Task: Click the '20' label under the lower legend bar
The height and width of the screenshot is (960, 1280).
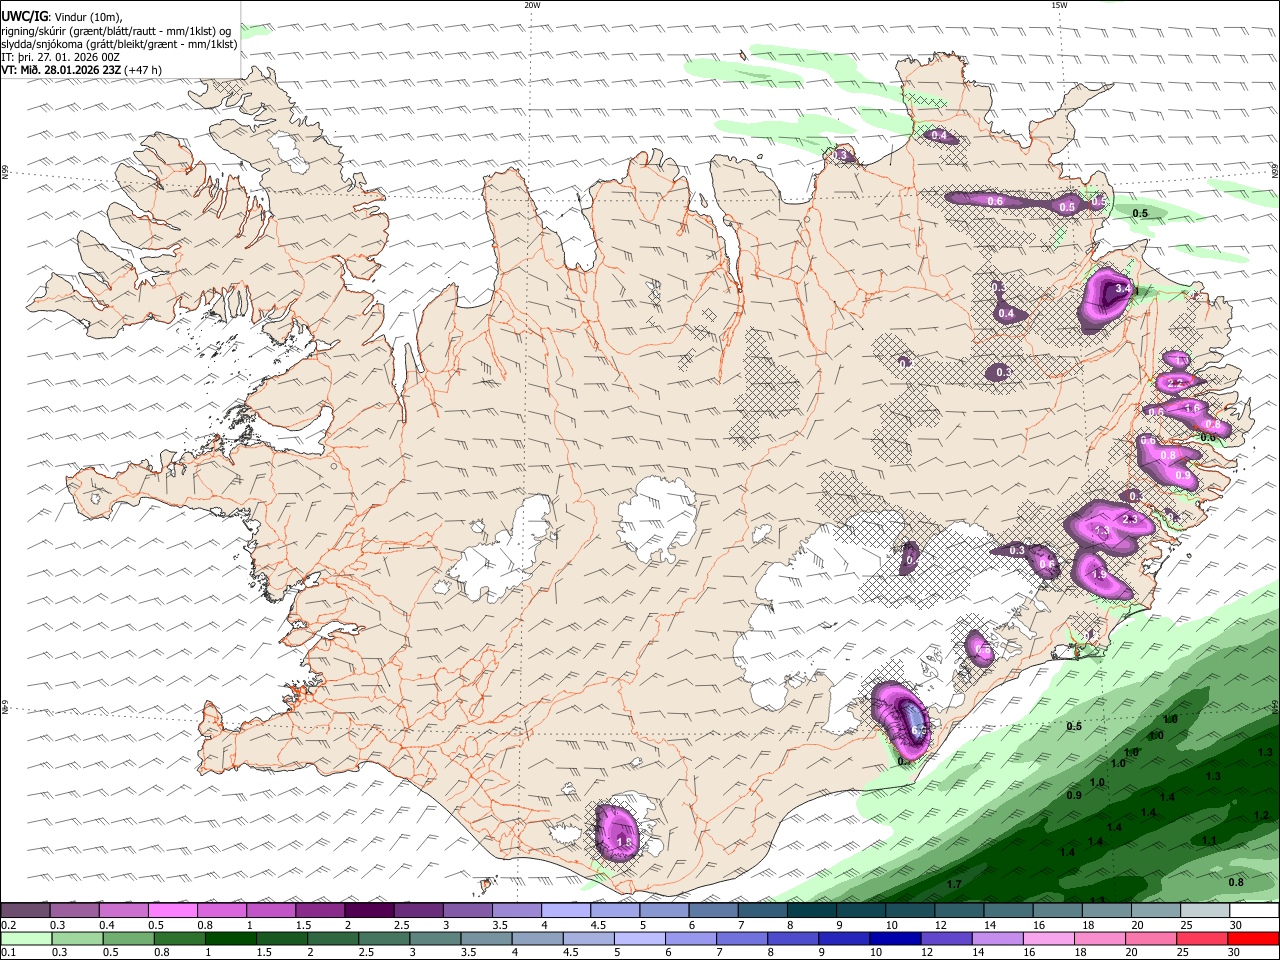Action: pos(1137,953)
